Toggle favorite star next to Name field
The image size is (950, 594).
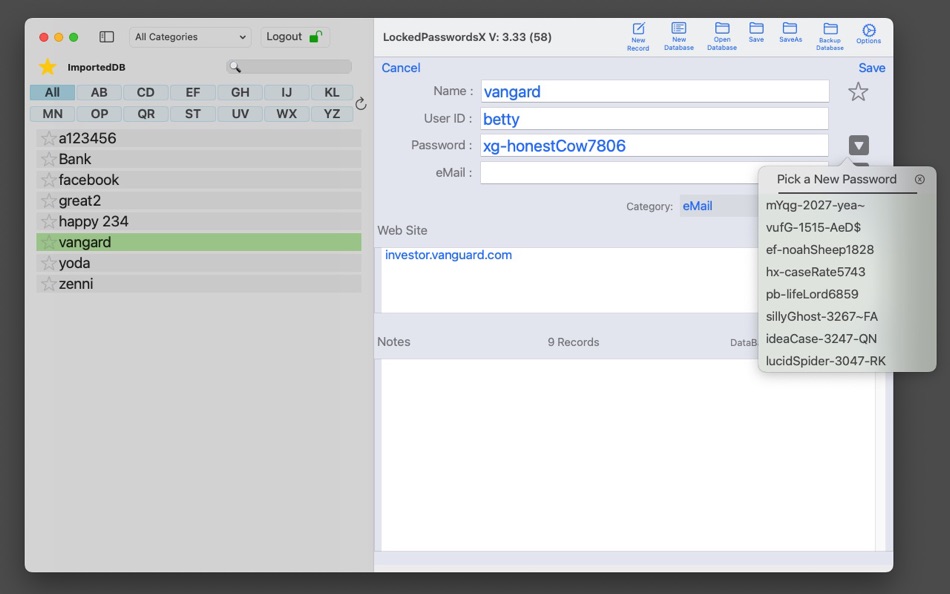[x=858, y=92]
